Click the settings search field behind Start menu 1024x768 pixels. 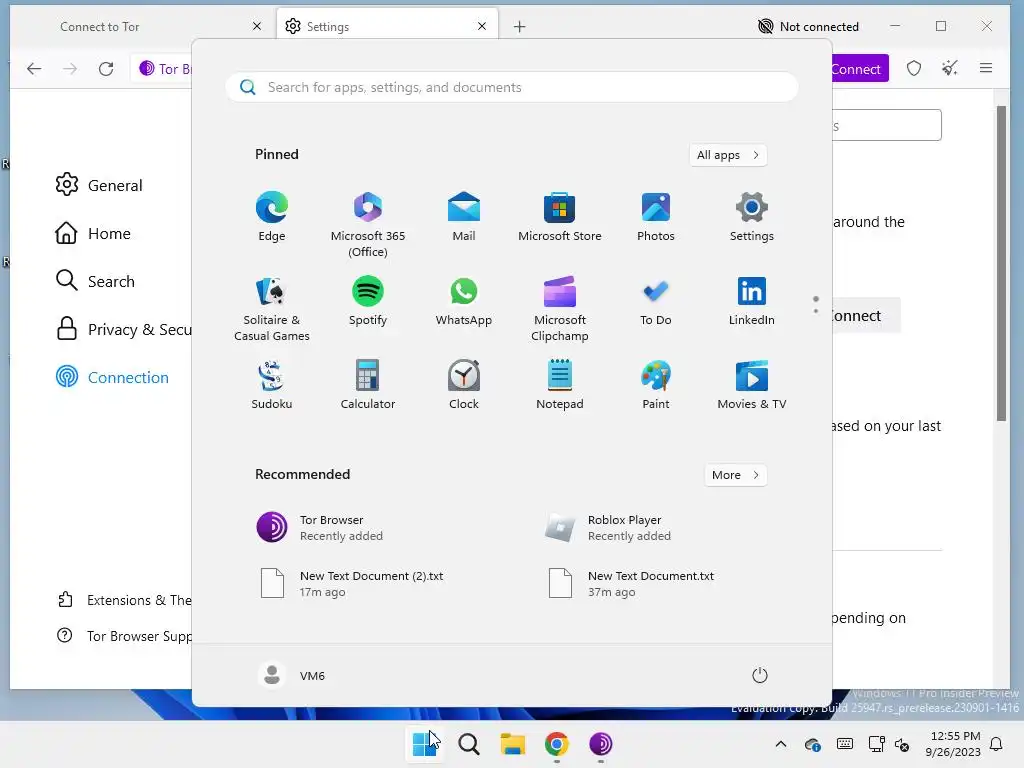[x=887, y=125]
